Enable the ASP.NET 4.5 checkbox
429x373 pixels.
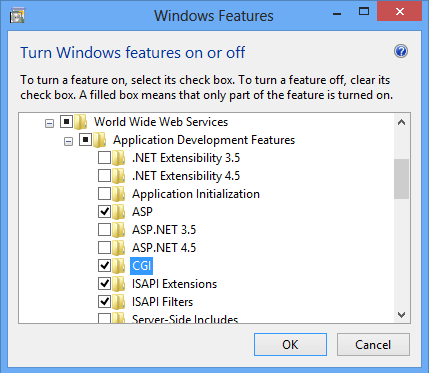click(104, 248)
